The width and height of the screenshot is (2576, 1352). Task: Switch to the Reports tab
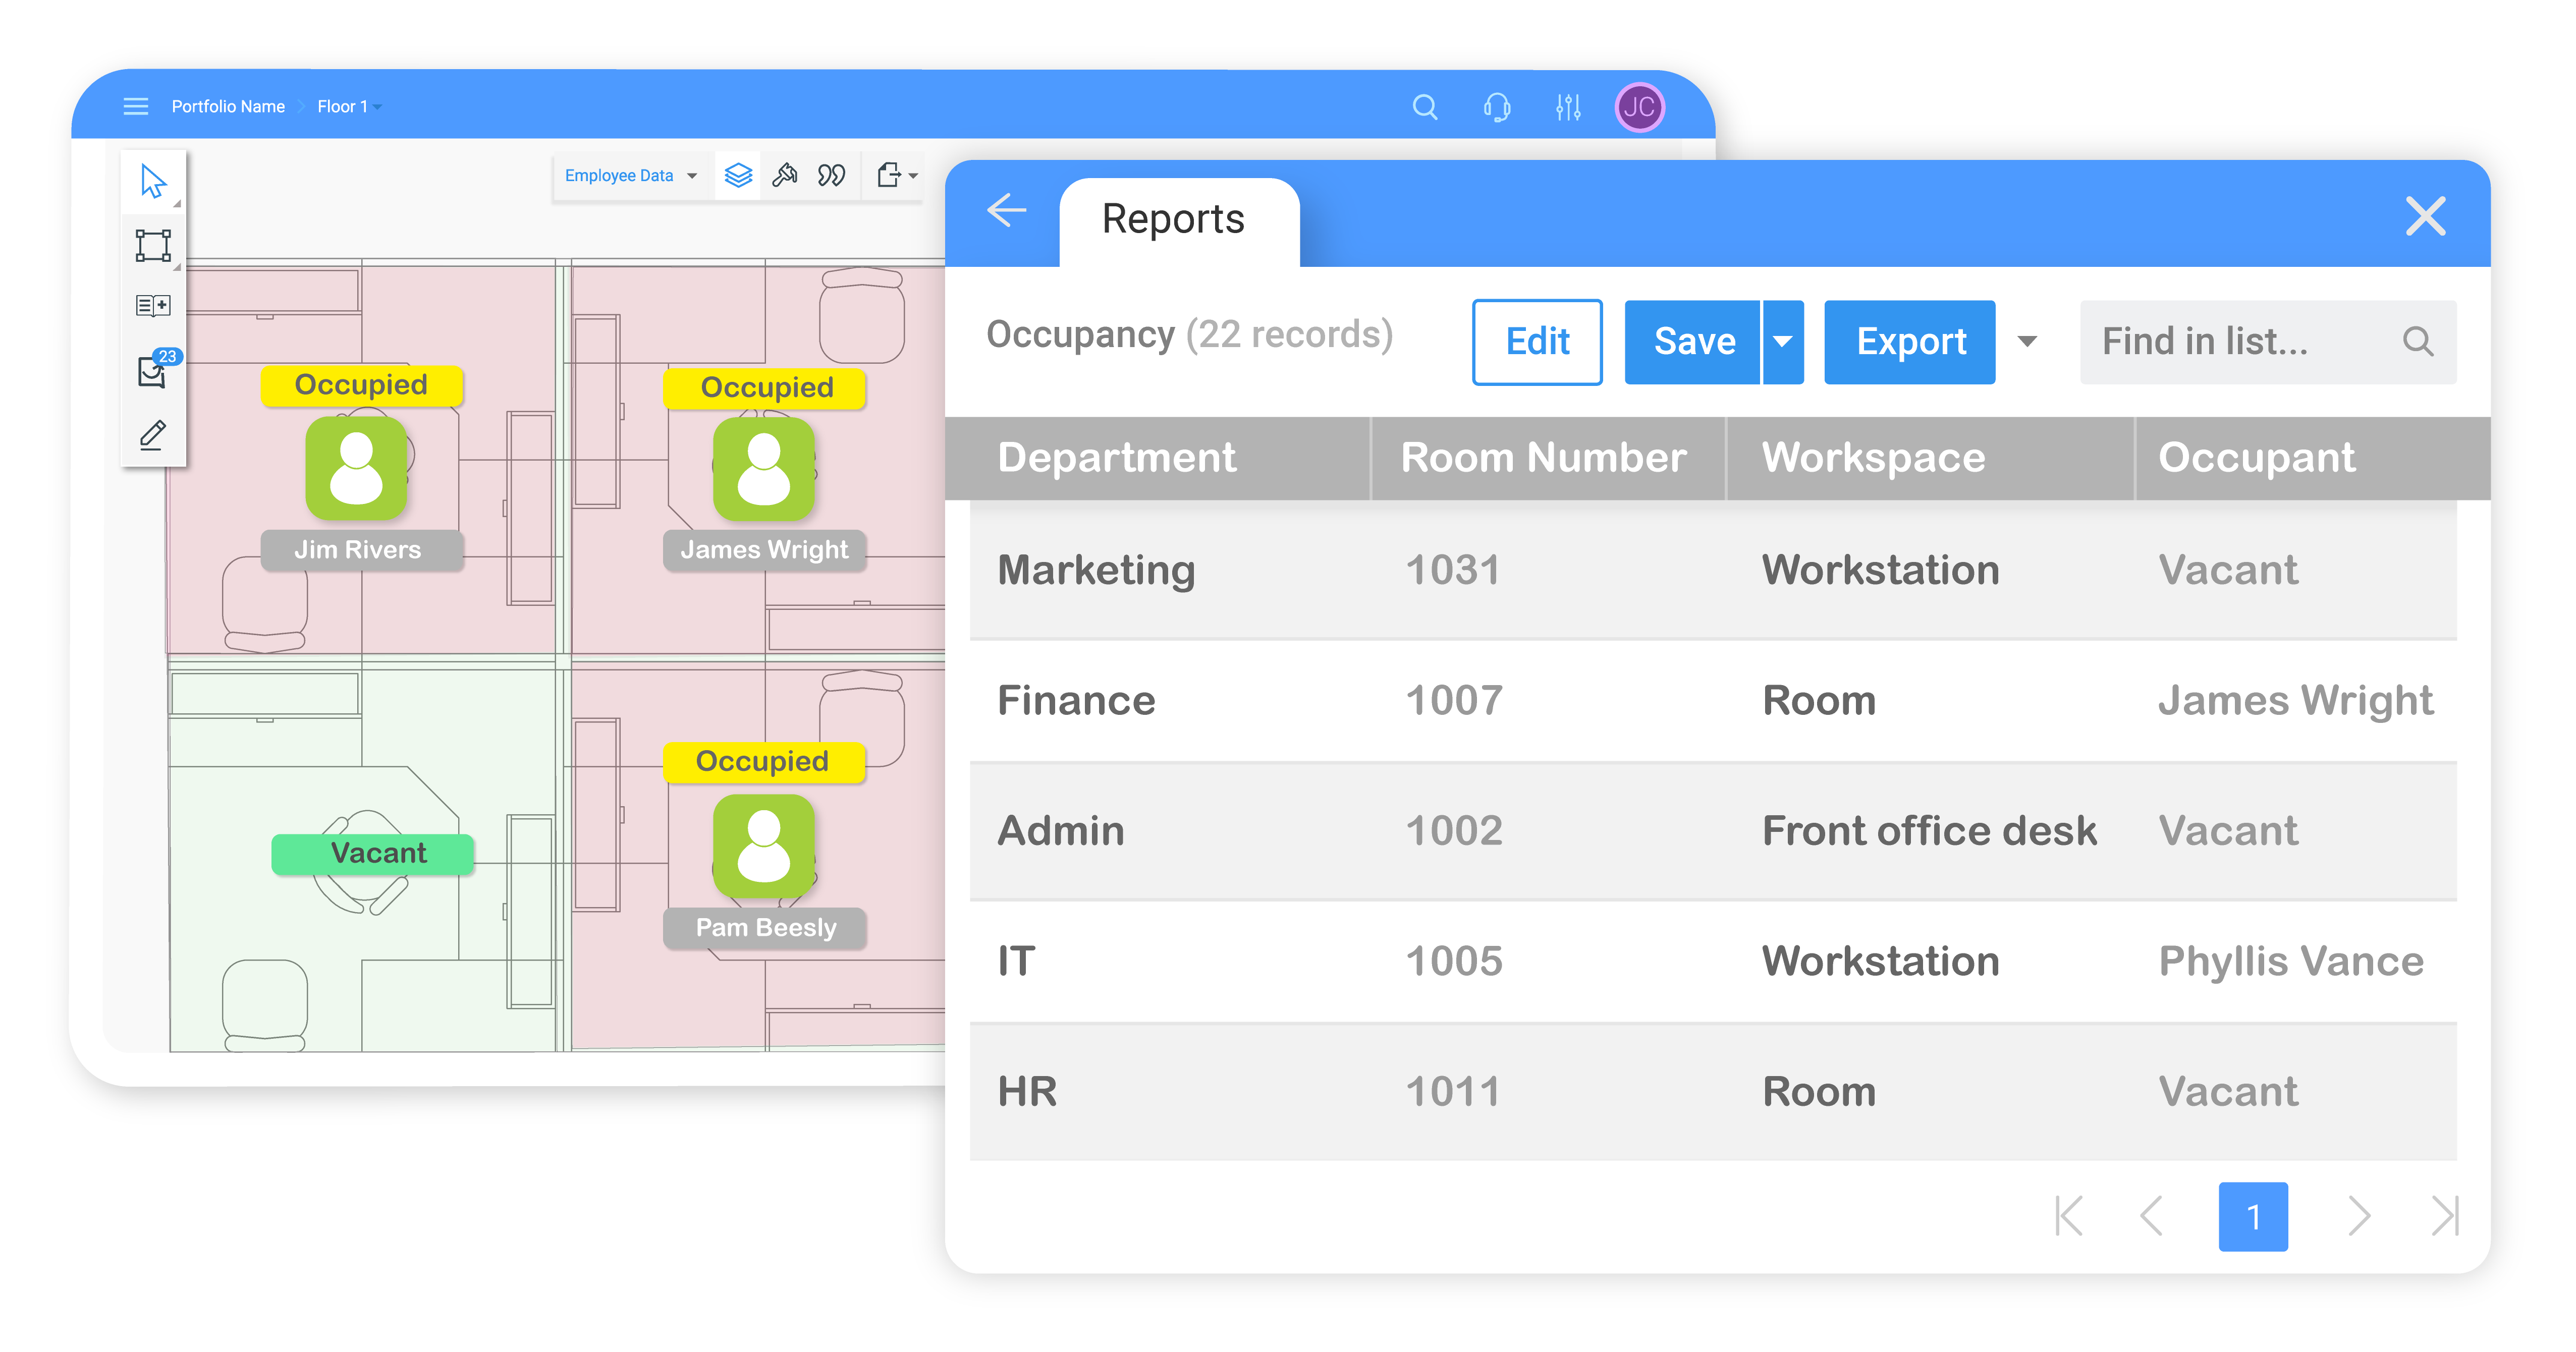1173,219
